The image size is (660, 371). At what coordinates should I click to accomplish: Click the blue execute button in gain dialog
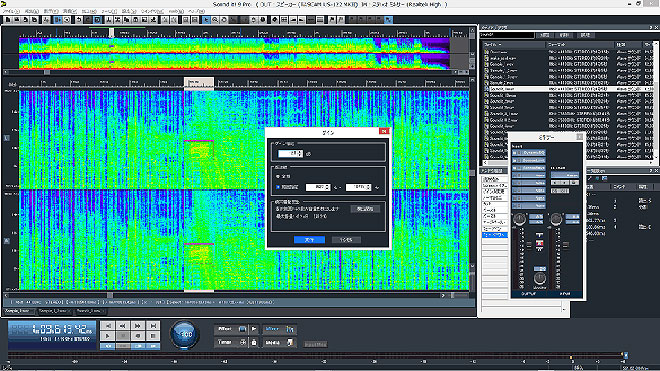pos(309,240)
